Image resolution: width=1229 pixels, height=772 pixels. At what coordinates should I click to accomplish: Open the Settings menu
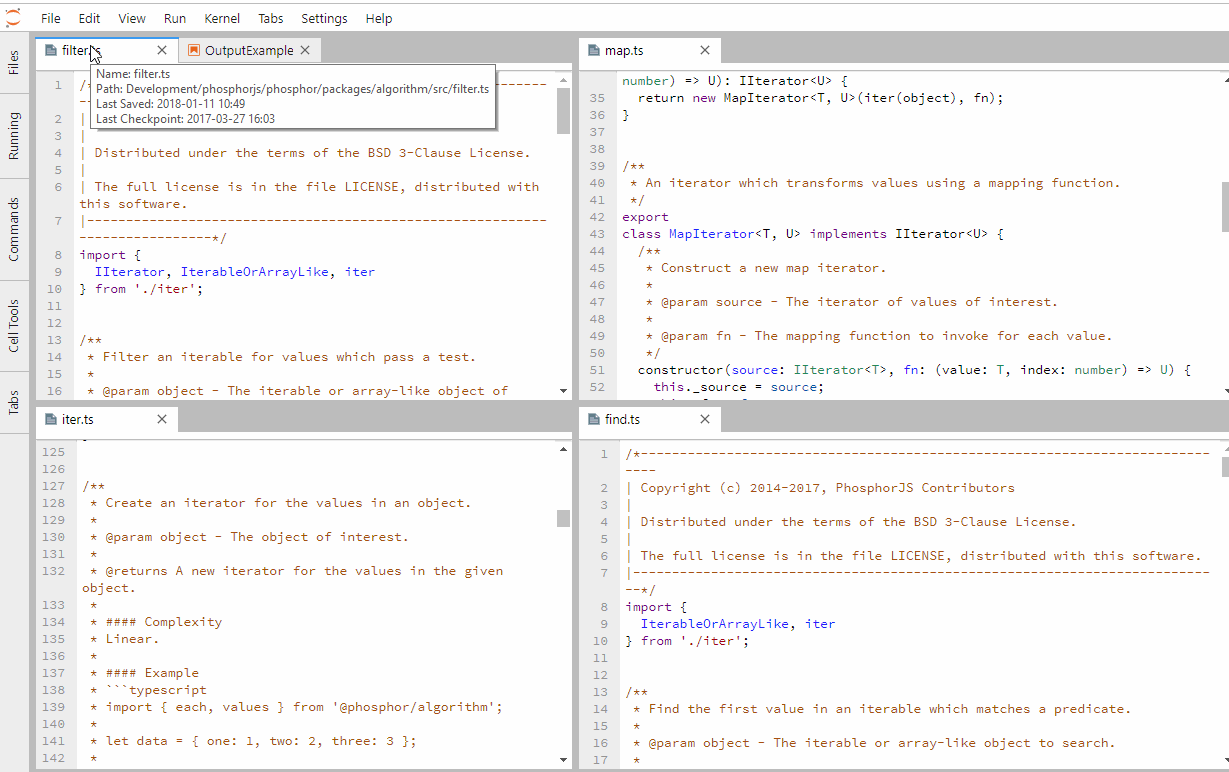point(324,18)
